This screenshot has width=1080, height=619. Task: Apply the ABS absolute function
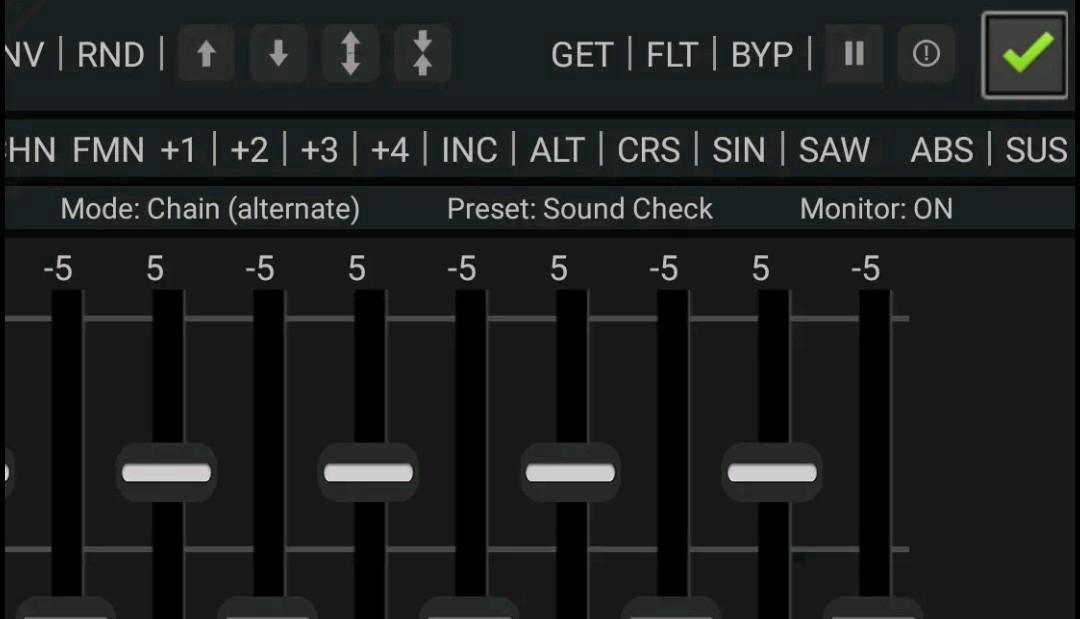941,149
